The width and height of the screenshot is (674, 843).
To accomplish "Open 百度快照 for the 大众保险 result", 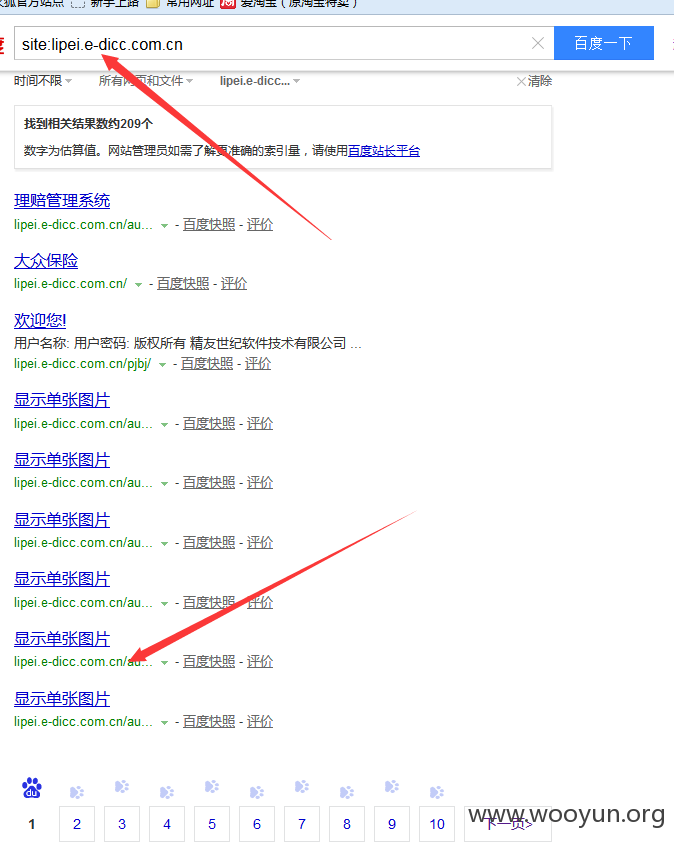I will tap(183, 283).
